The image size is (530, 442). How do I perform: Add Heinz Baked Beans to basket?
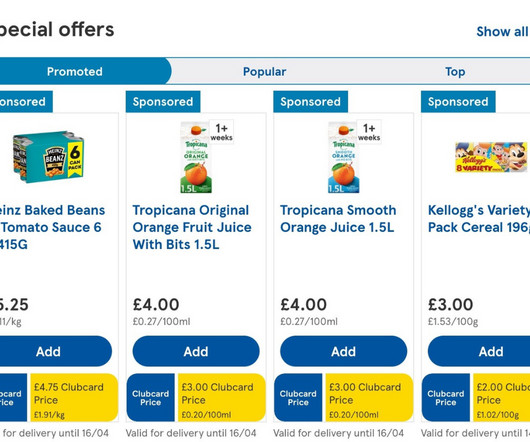click(x=49, y=351)
